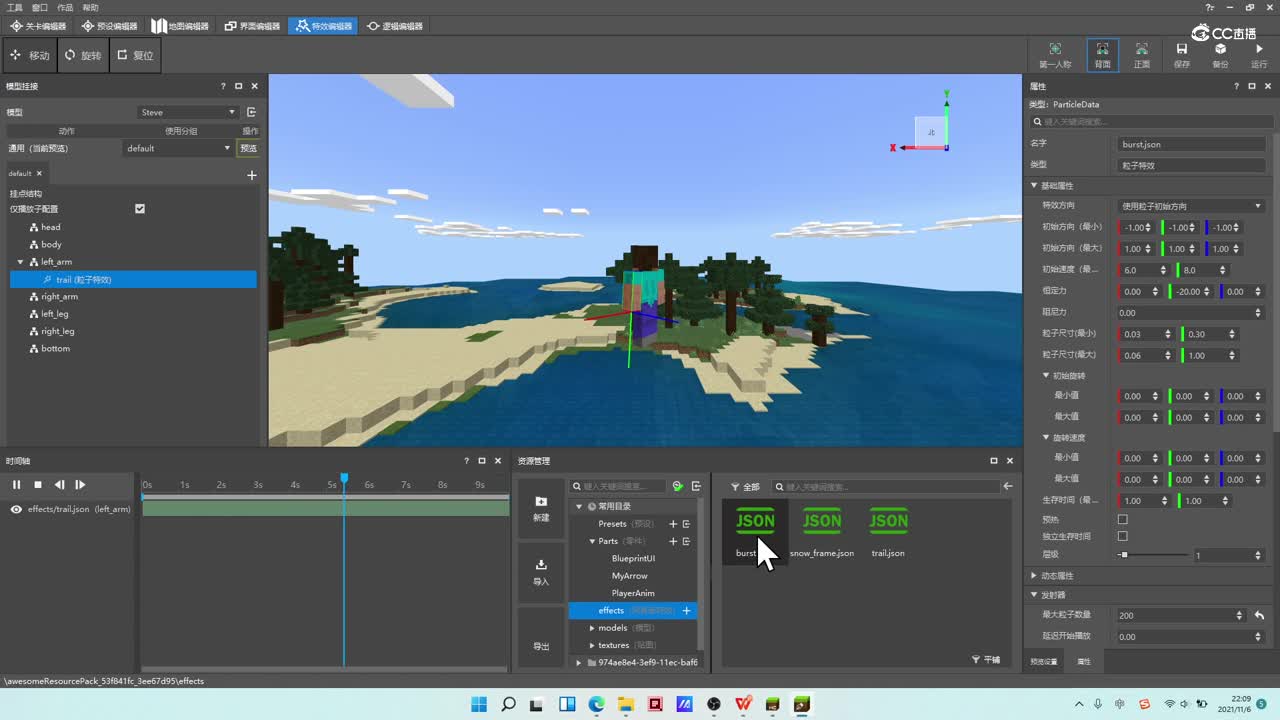The width and height of the screenshot is (1280, 720).
Task: Click the Move (移动) tool
Action: click(x=30, y=56)
